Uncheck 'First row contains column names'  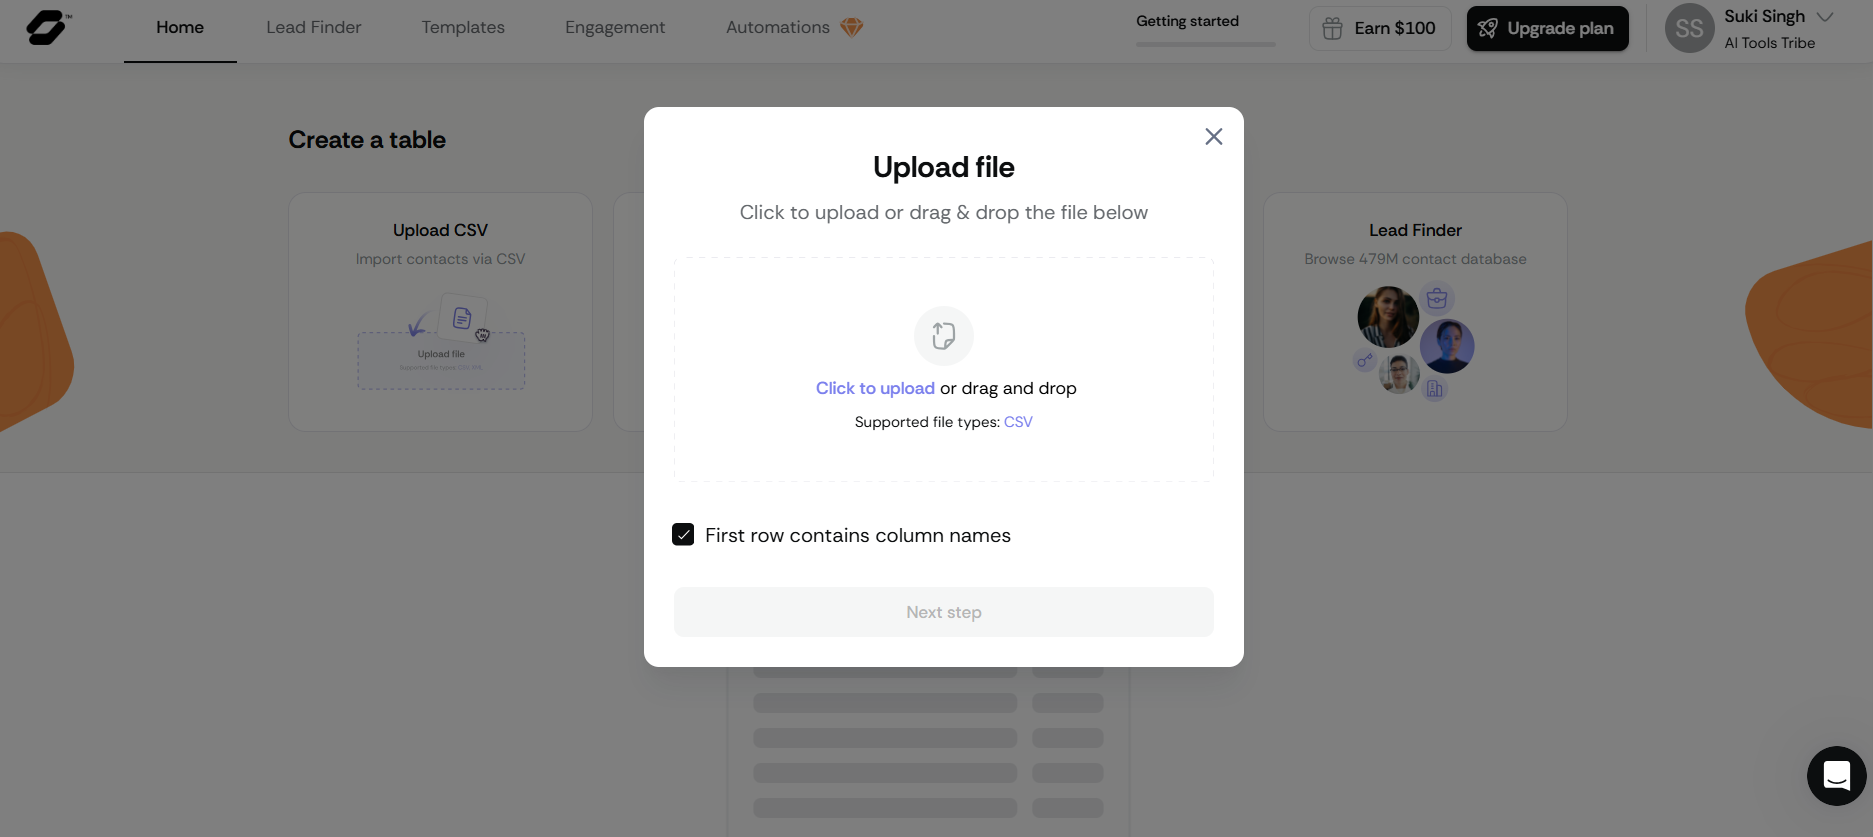(683, 535)
